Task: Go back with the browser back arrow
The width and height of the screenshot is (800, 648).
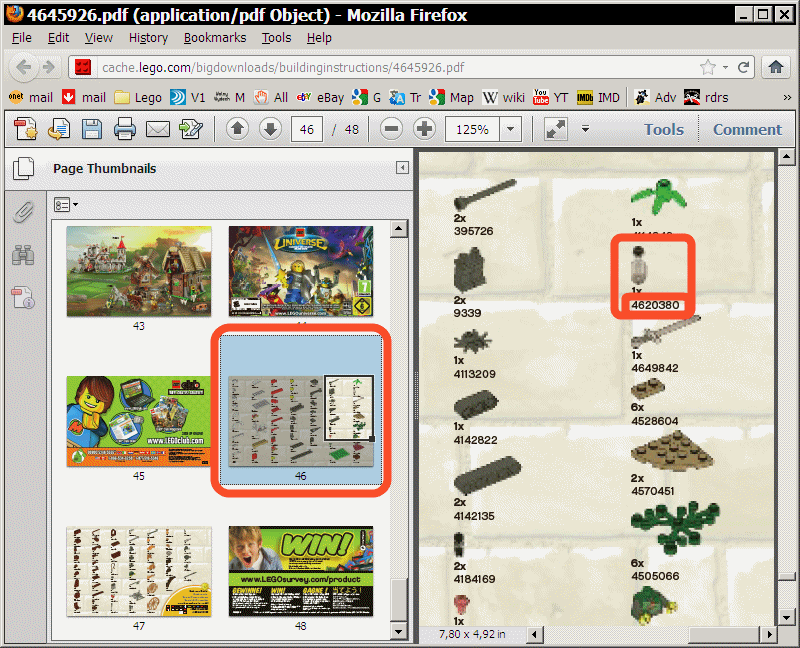Action: click(23, 67)
